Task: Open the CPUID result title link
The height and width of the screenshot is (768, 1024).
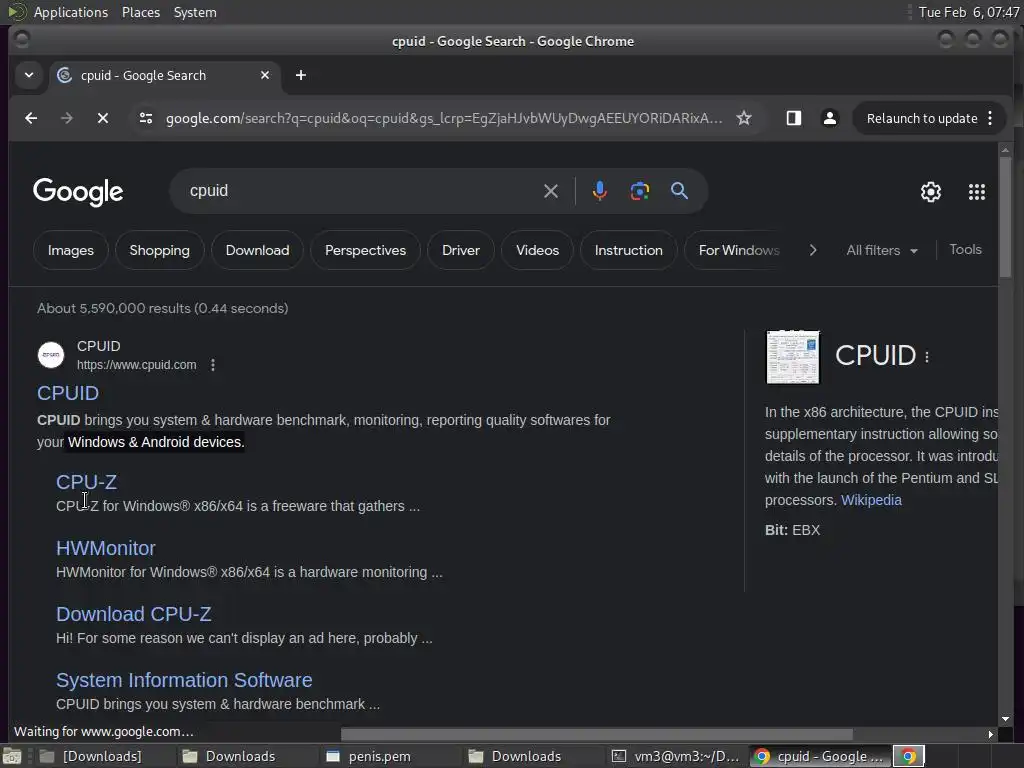Action: (x=68, y=393)
